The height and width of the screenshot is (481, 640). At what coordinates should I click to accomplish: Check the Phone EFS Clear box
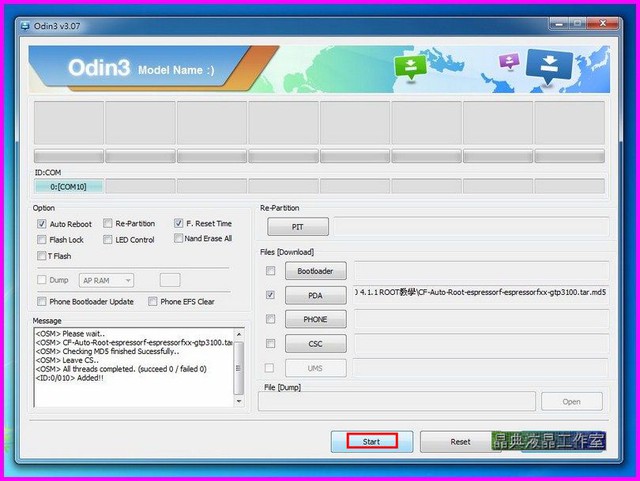click(153, 301)
